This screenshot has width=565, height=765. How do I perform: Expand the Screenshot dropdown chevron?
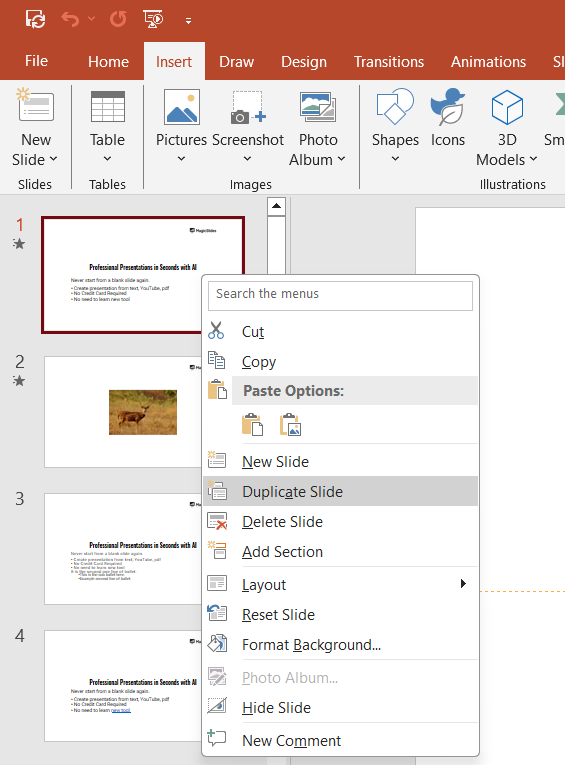point(247,159)
